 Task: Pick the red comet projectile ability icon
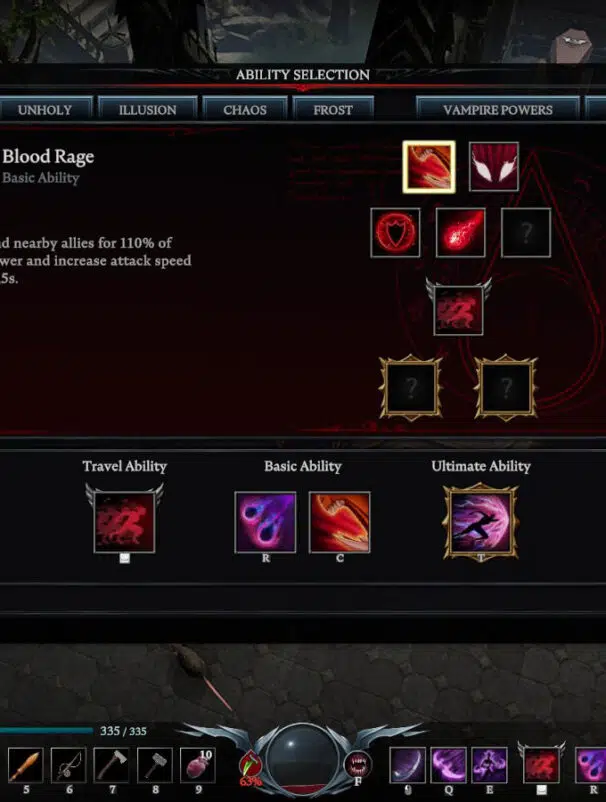coord(461,232)
